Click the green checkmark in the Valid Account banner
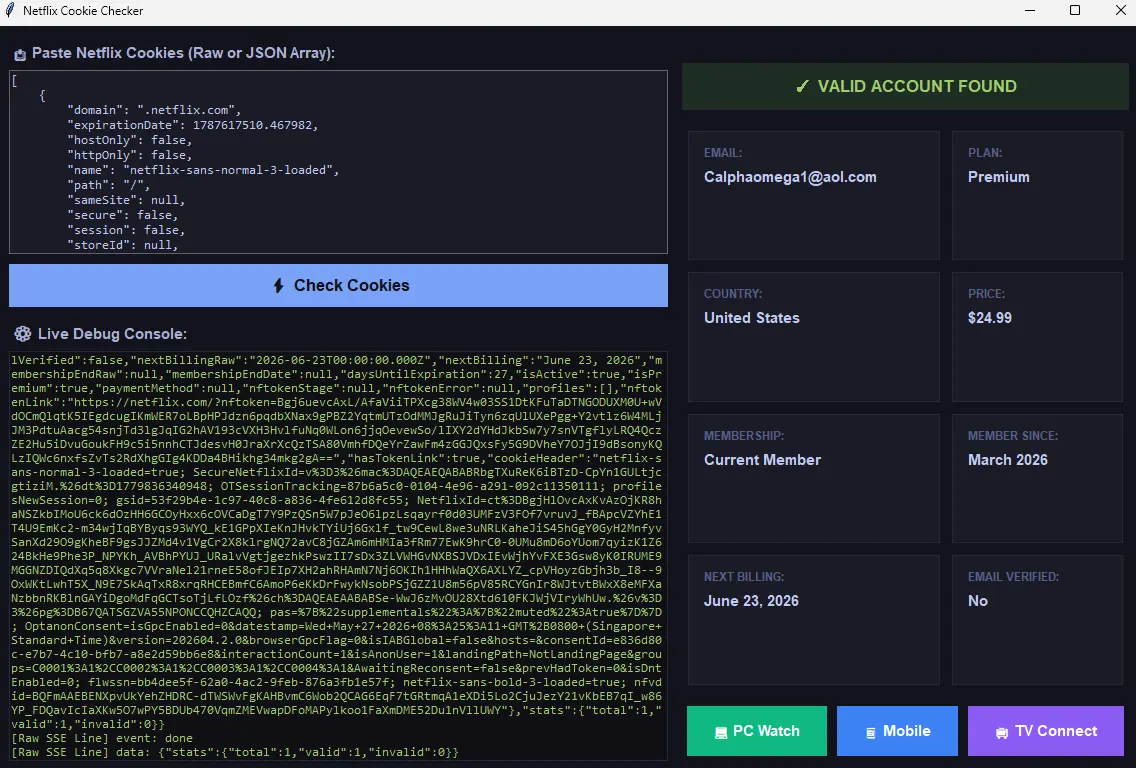 [802, 86]
